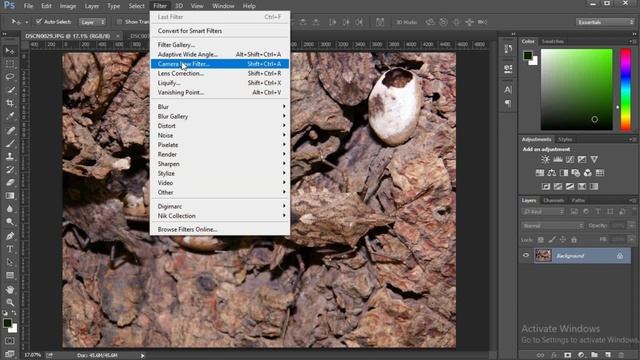Select the Horizontal Type tool
This screenshot has width=640, height=360.
coord(10,249)
